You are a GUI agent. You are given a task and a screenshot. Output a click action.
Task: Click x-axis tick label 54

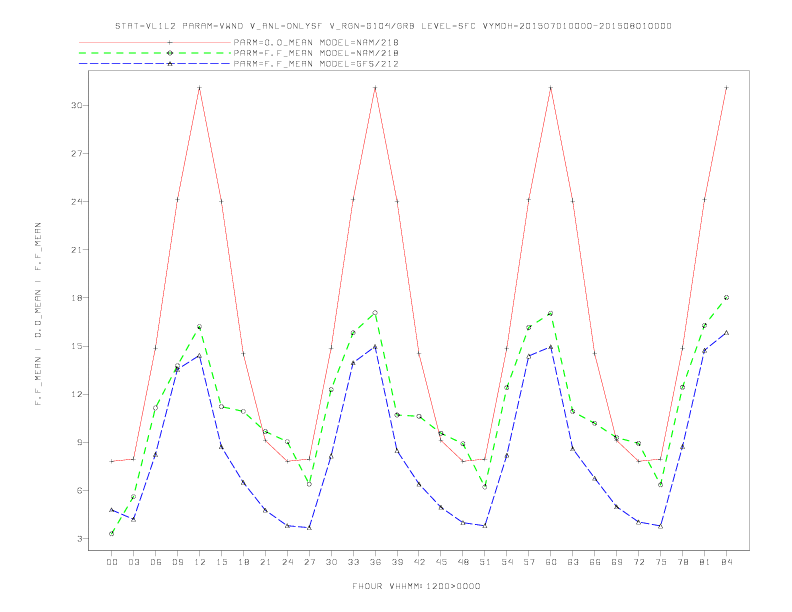507,562
